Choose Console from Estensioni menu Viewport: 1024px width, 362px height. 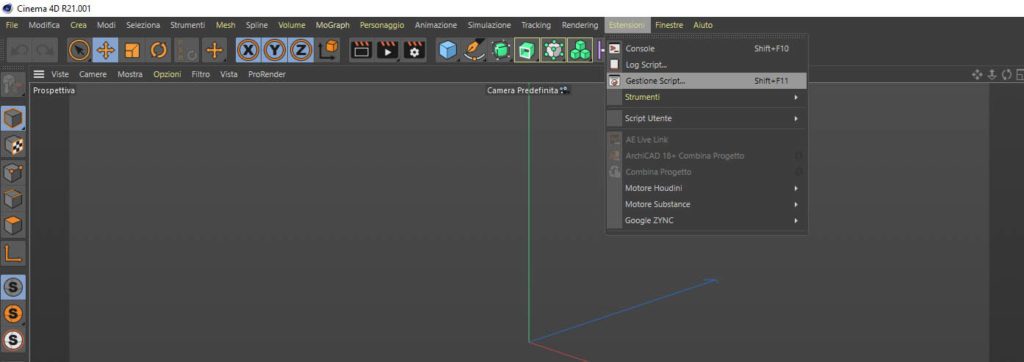click(x=707, y=48)
